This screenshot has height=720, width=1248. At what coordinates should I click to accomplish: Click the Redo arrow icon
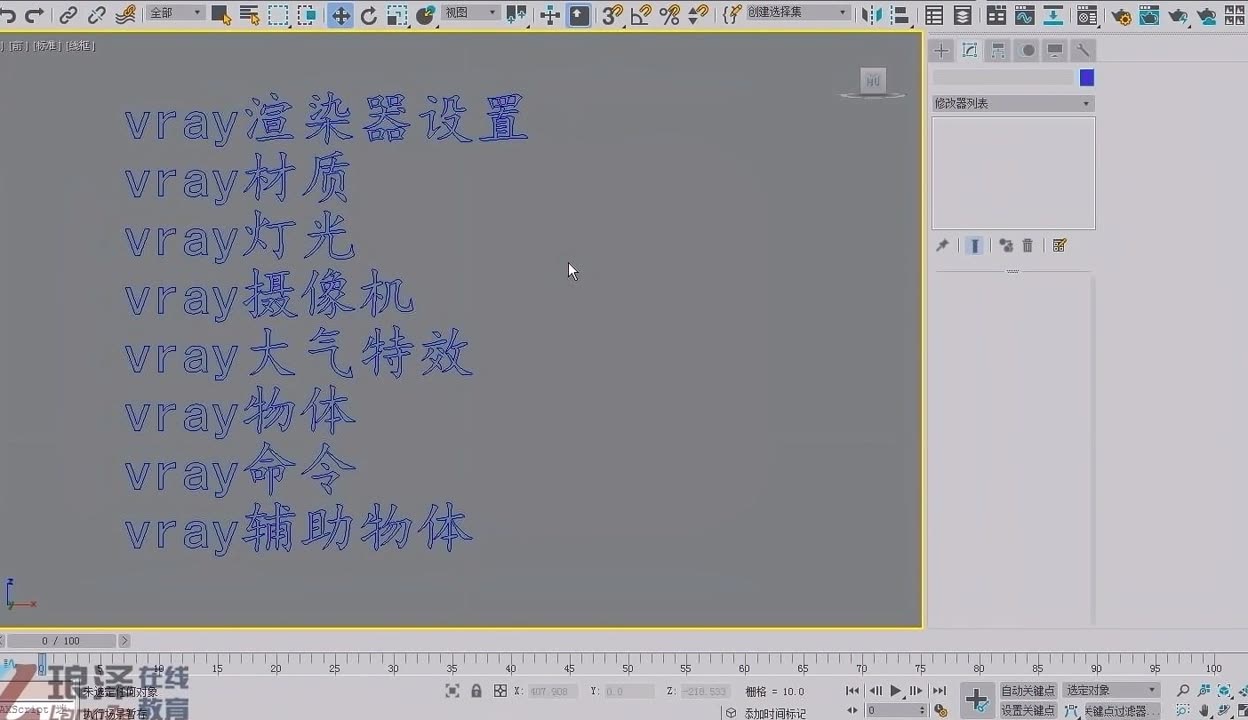coord(34,15)
